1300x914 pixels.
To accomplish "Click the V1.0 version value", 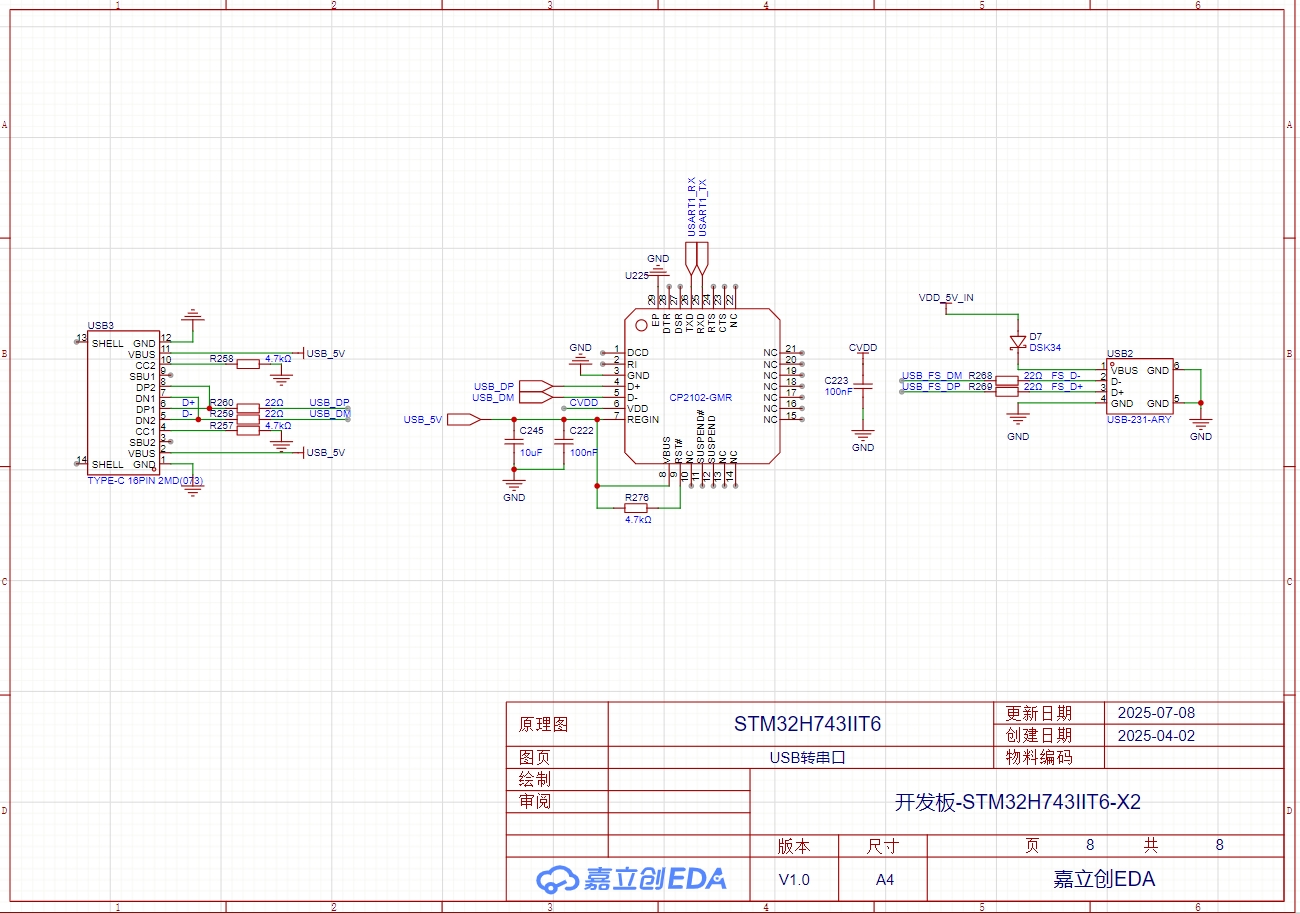I will tap(794, 880).
